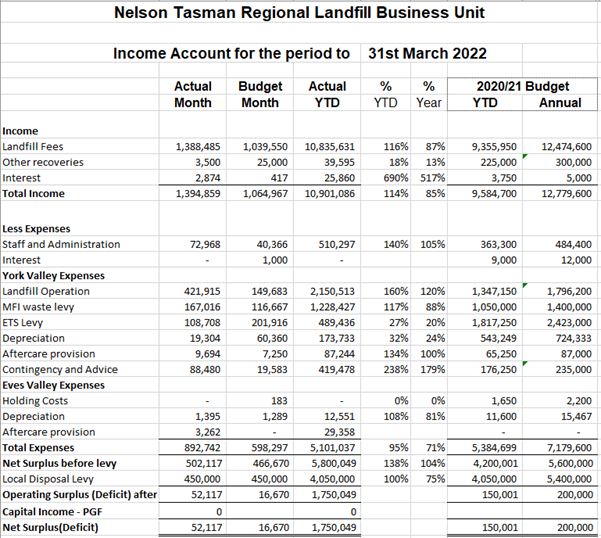Select the 'Landfill Fees' row label
Screen dimensions: 601x538
click(x=33, y=146)
